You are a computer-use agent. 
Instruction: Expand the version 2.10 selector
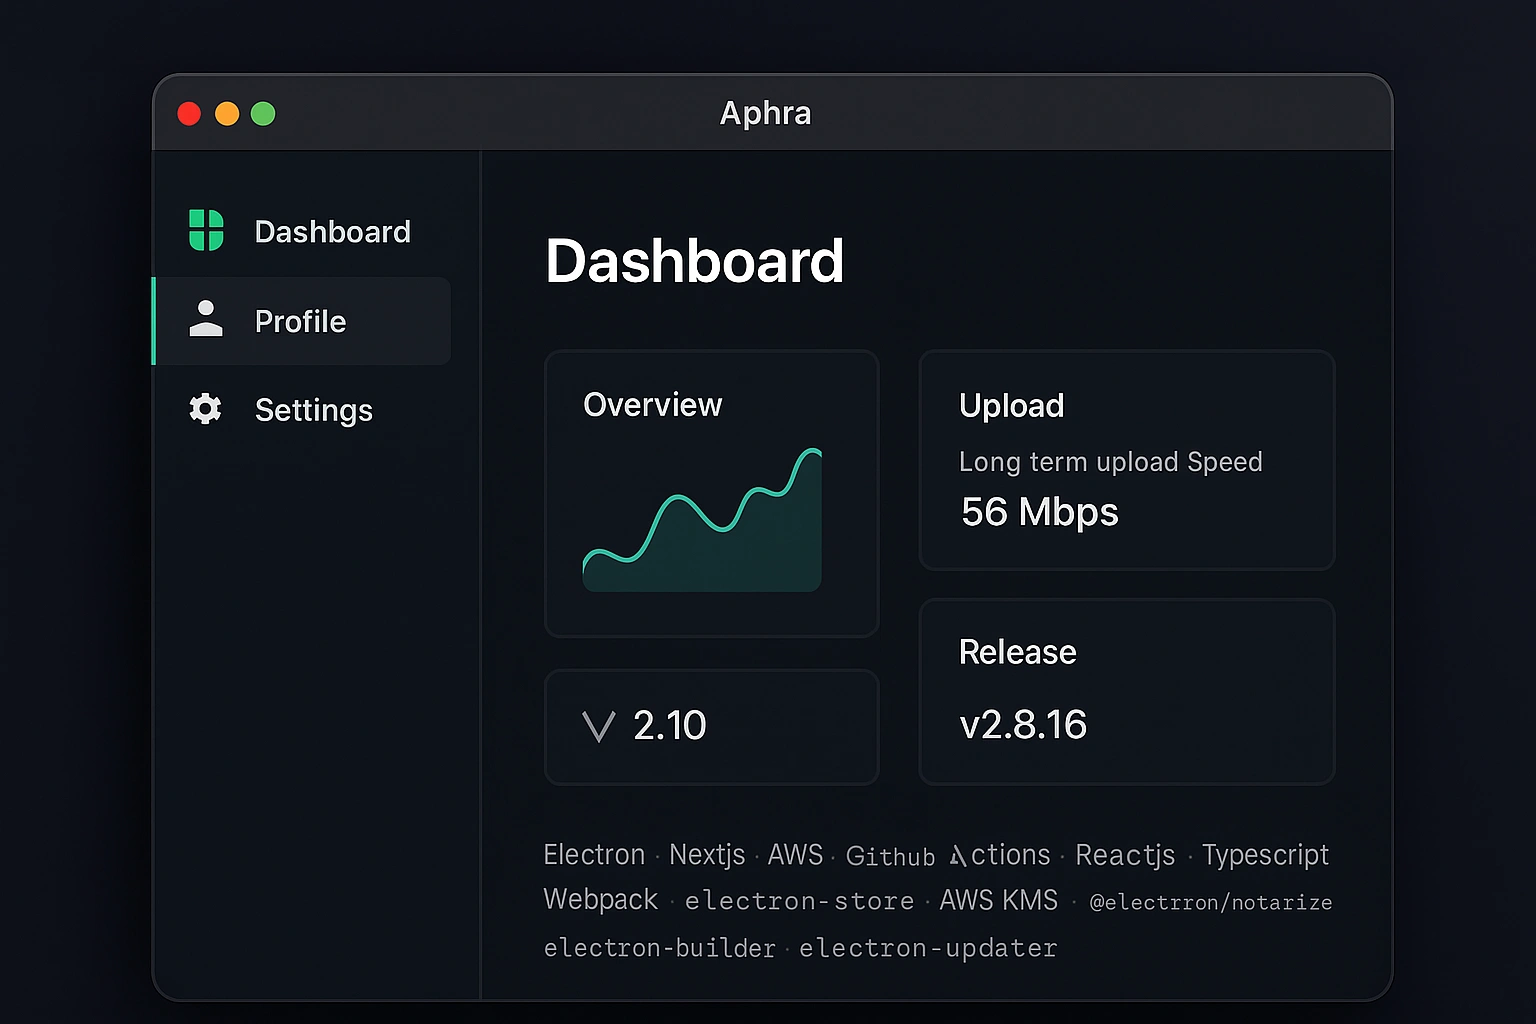[x=711, y=727]
